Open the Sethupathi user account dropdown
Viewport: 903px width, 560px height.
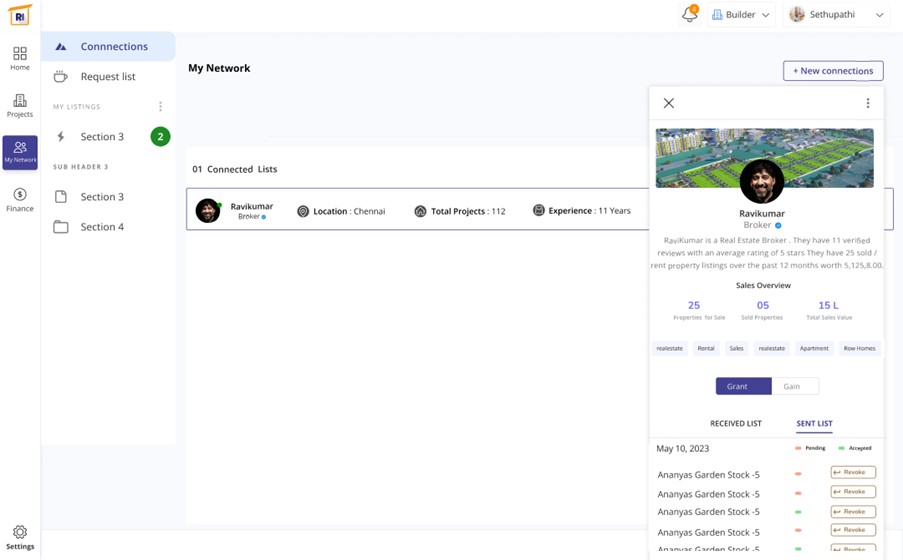[836, 15]
